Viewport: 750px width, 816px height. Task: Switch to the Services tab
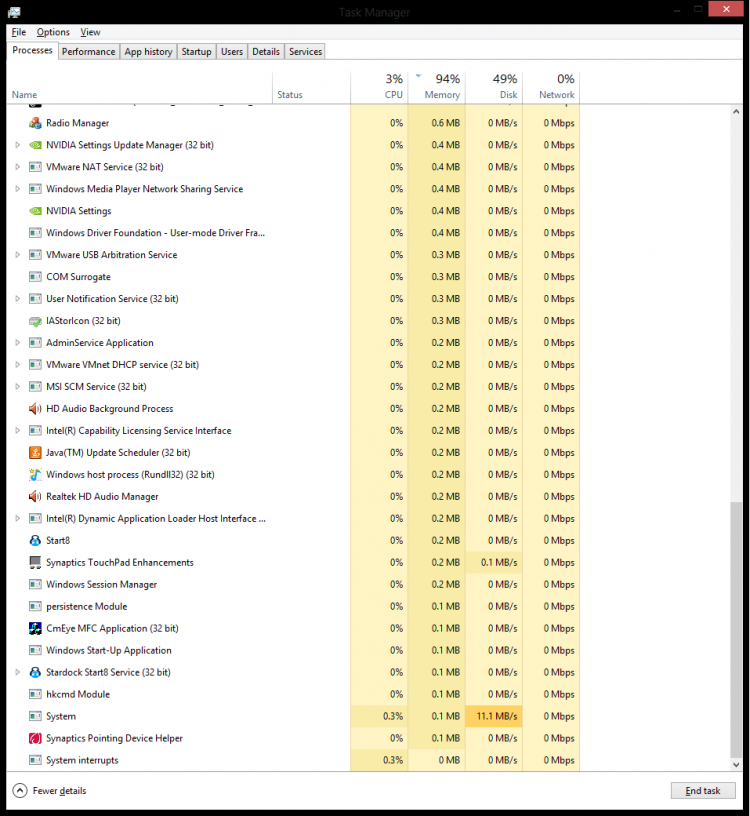click(x=306, y=52)
